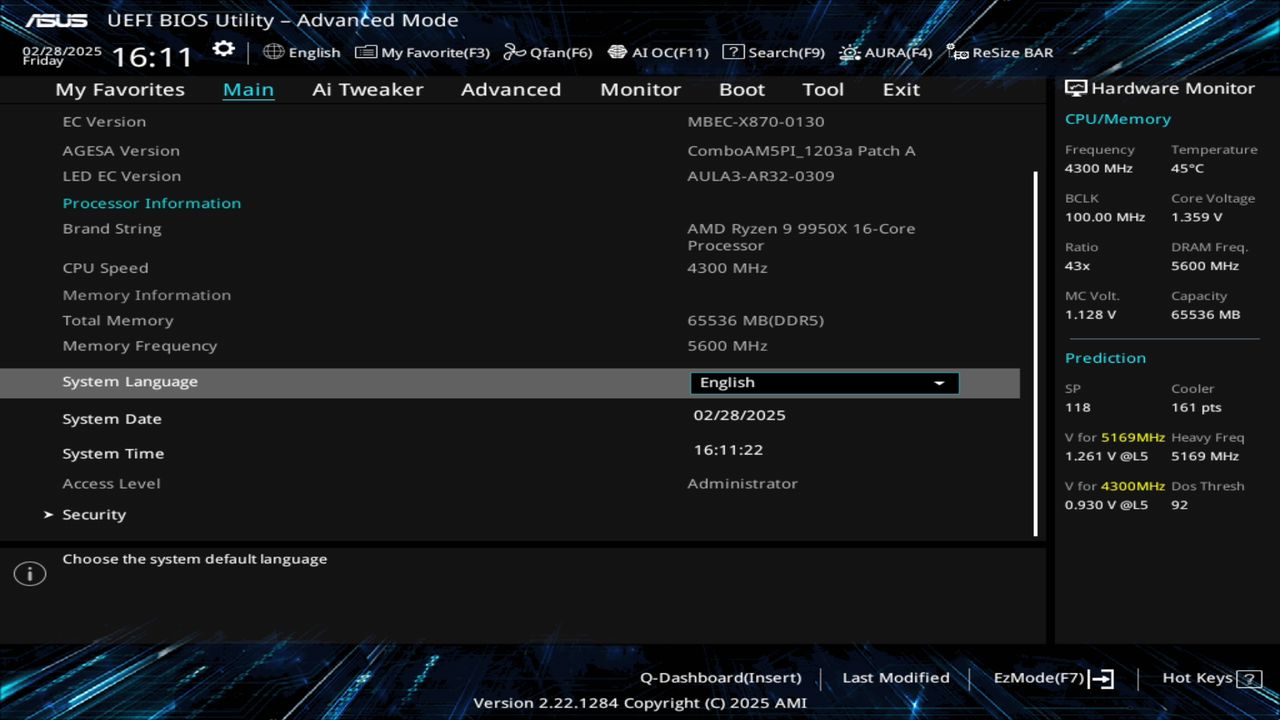Click the EzMode exit arrow icon
The image size is (1280, 720).
coord(1101,679)
